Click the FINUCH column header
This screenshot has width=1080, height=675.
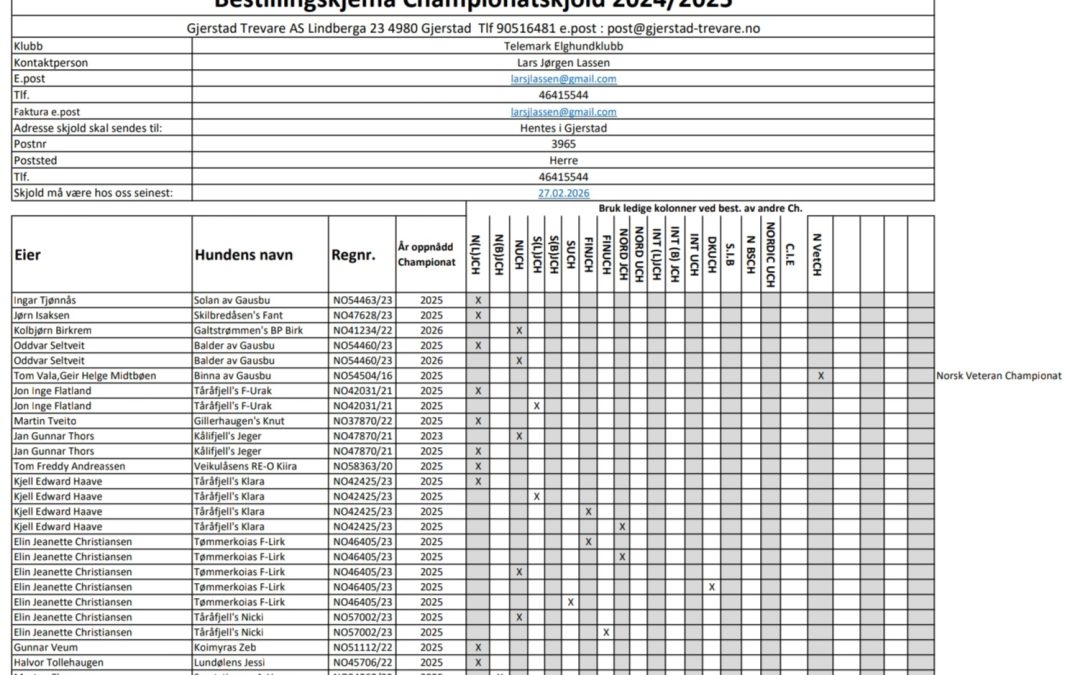606,254
